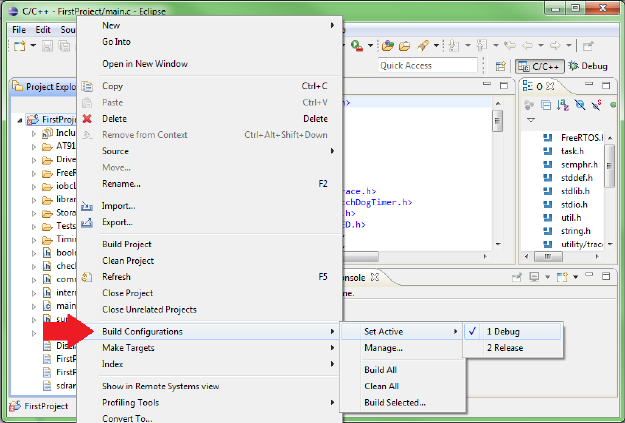
Task: Click the Pin Console icon
Action: coord(517,277)
